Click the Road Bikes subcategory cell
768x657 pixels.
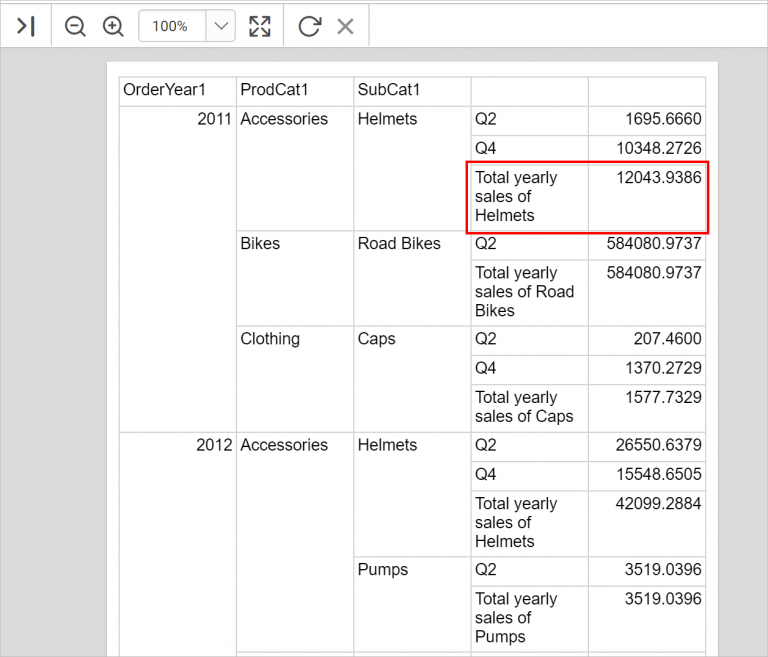412,278
